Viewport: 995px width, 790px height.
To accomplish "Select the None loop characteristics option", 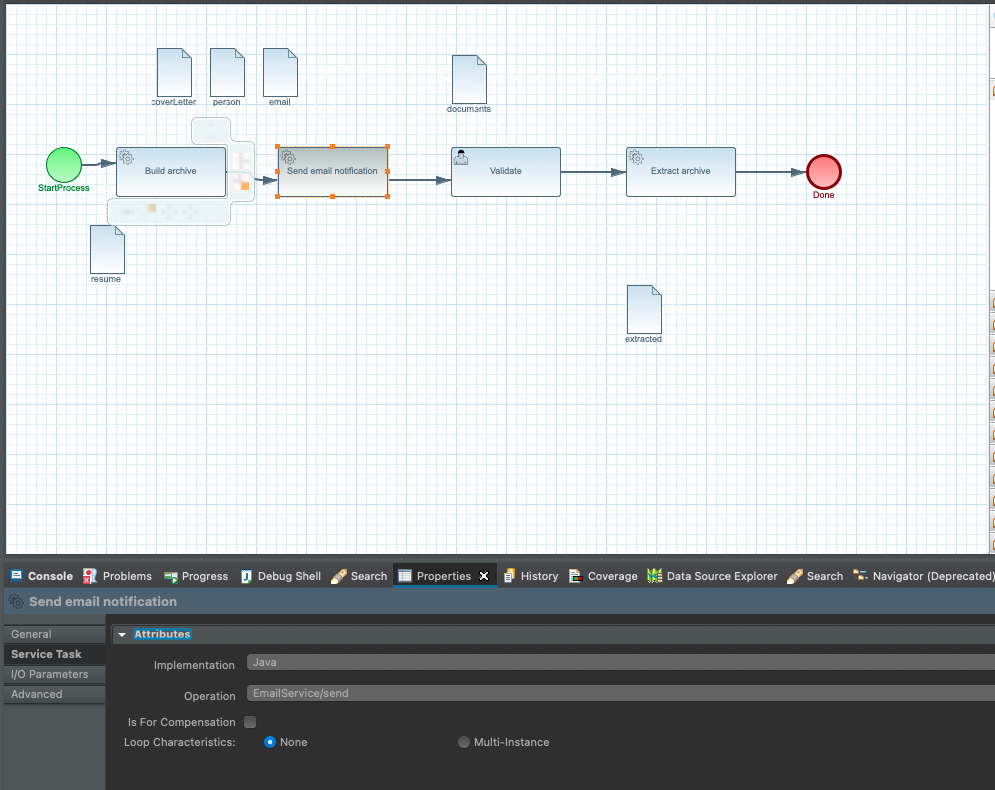I will [x=270, y=742].
